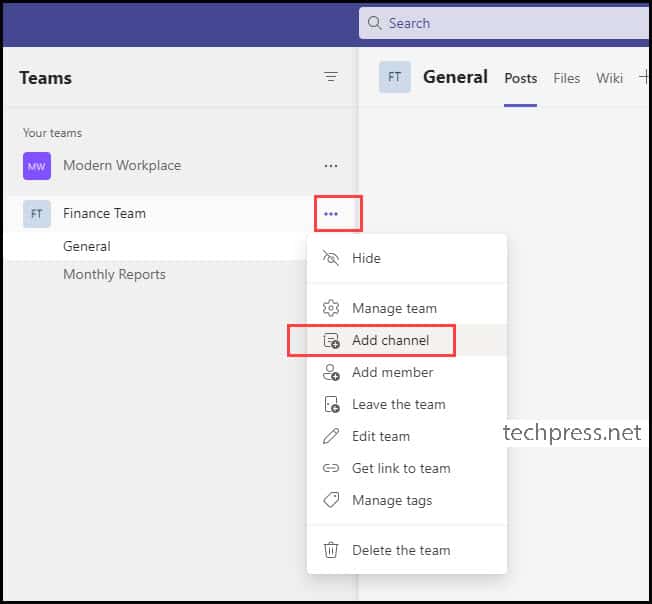Click the magnifier icon in Search
The height and width of the screenshot is (604, 652).
(374, 23)
